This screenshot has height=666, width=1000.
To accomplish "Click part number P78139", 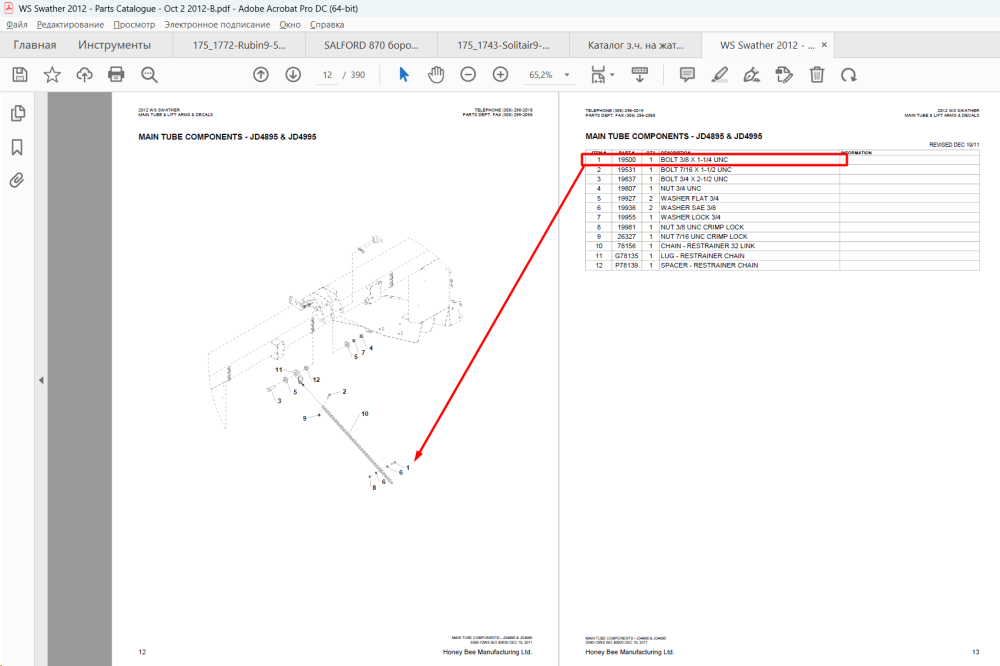I will (x=626, y=265).
